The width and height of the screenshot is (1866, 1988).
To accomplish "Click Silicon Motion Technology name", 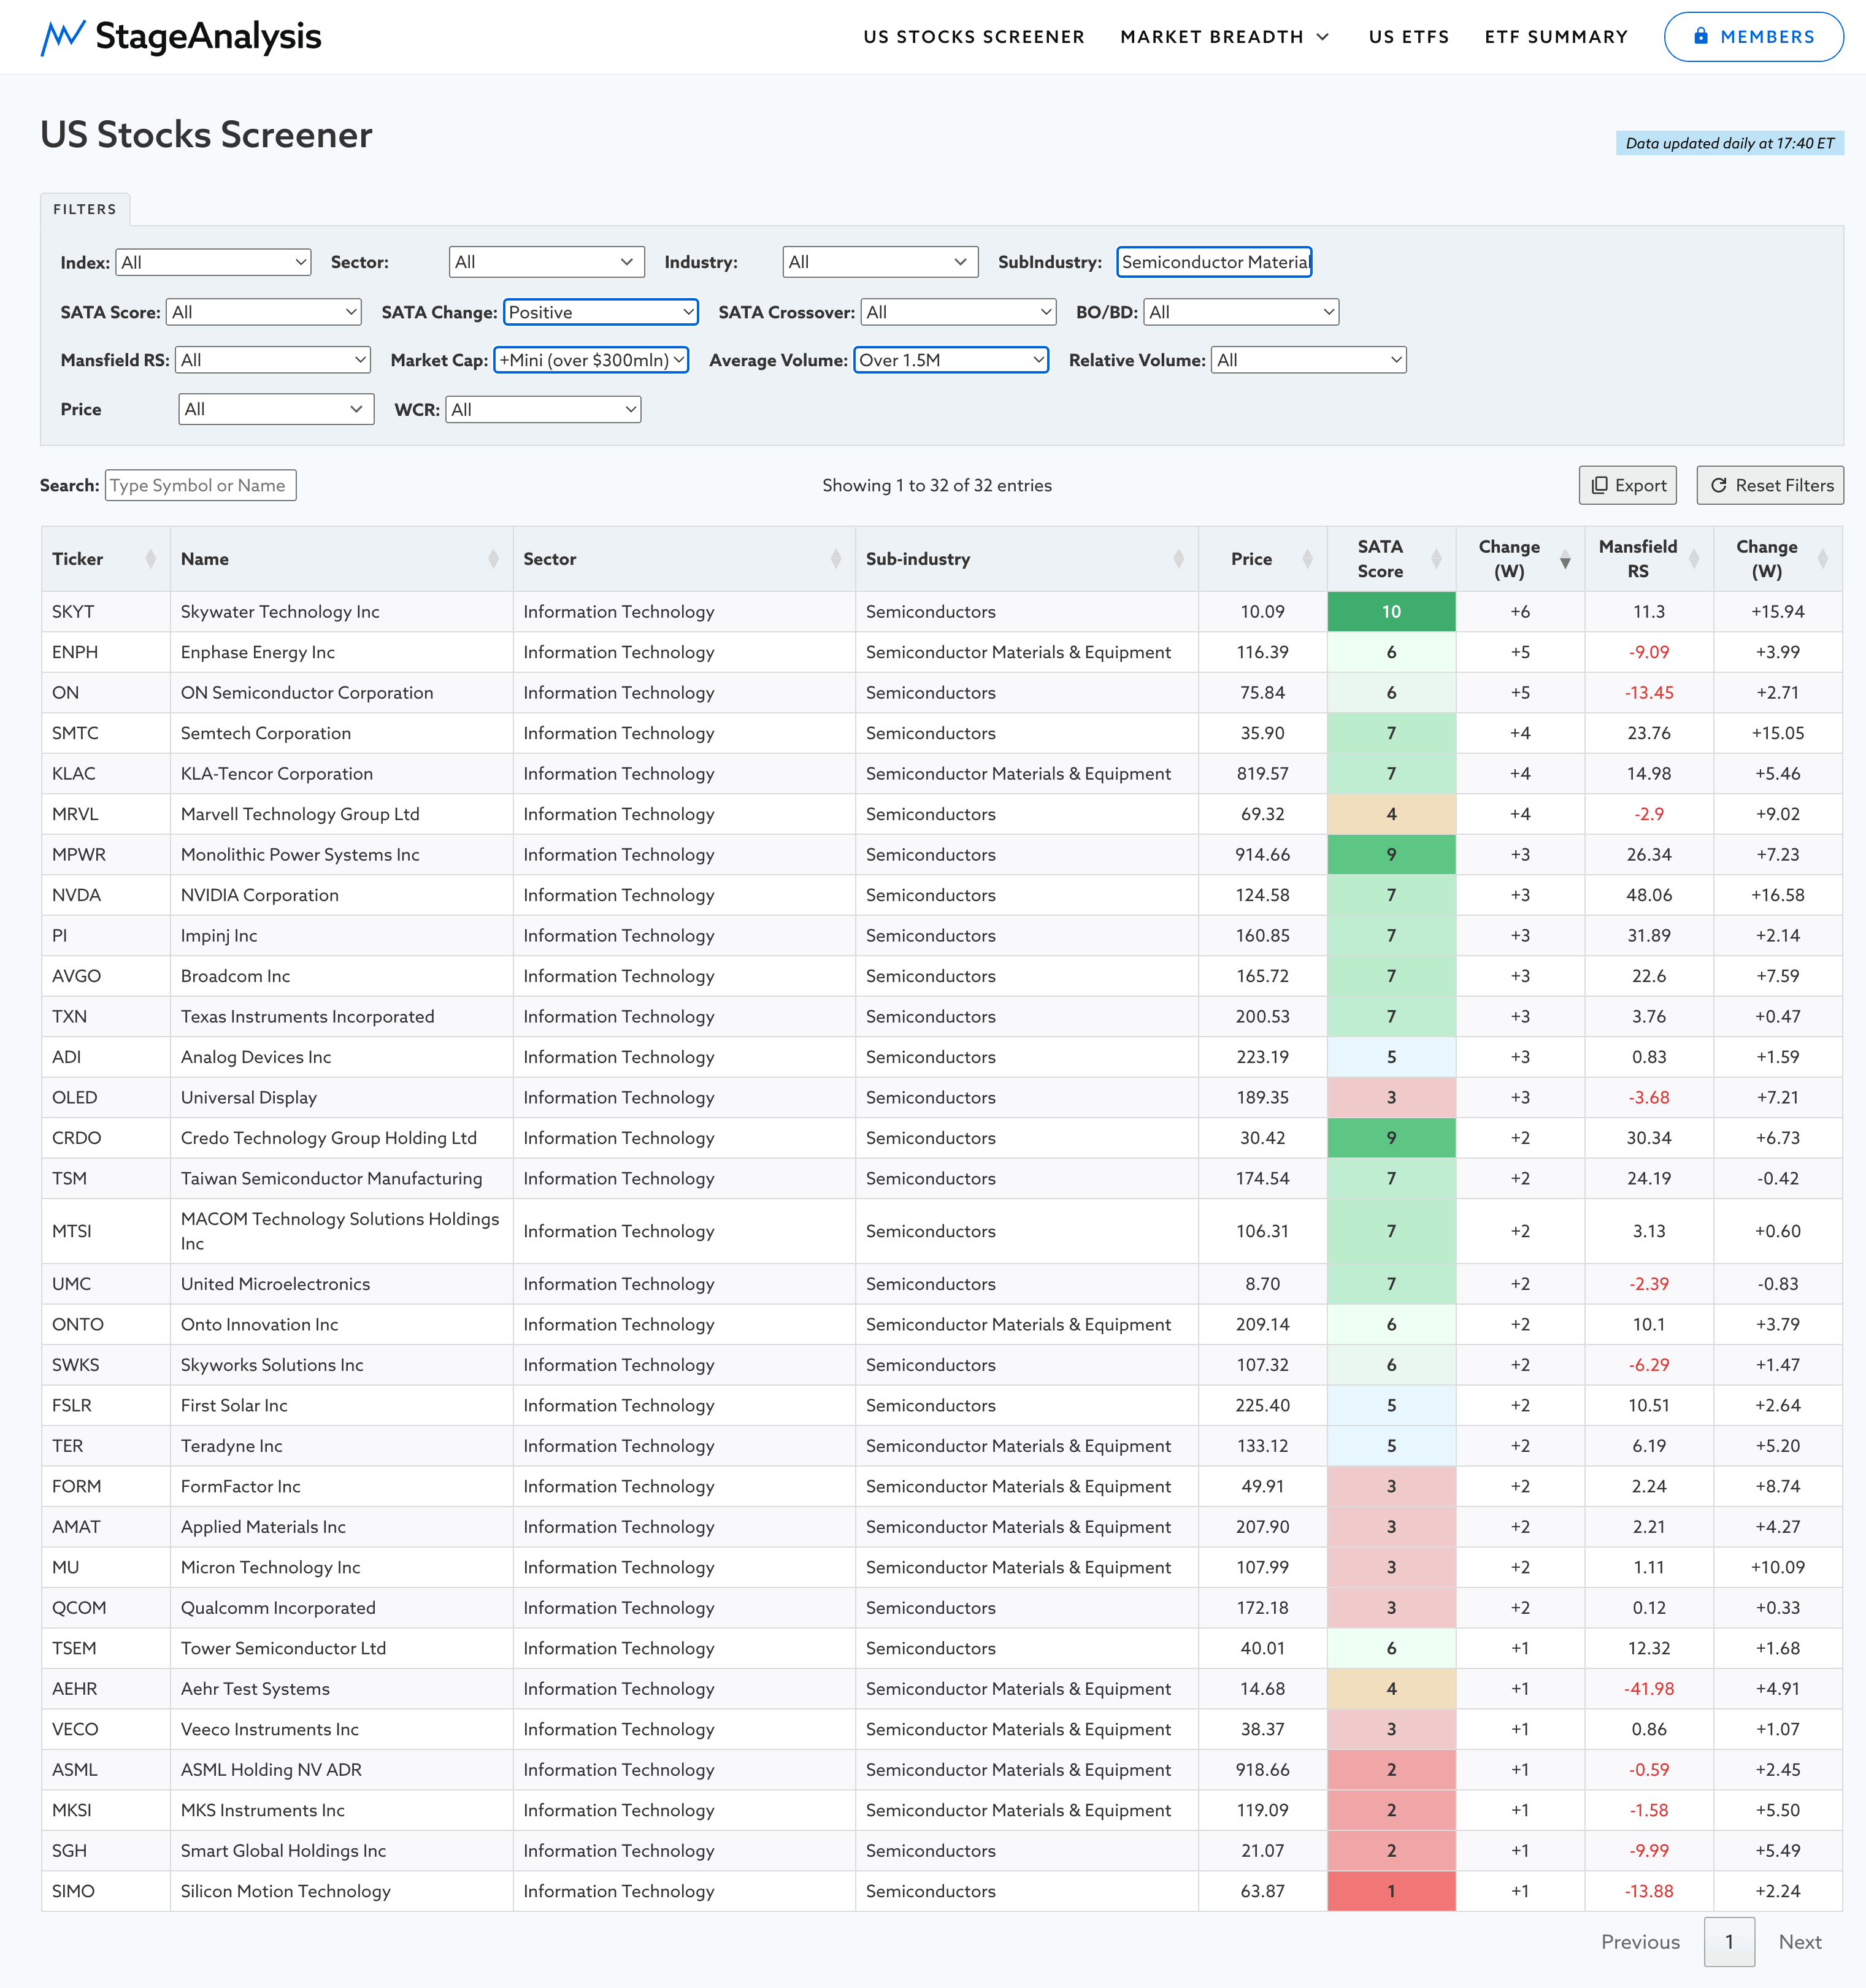I will coord(286,1891).
